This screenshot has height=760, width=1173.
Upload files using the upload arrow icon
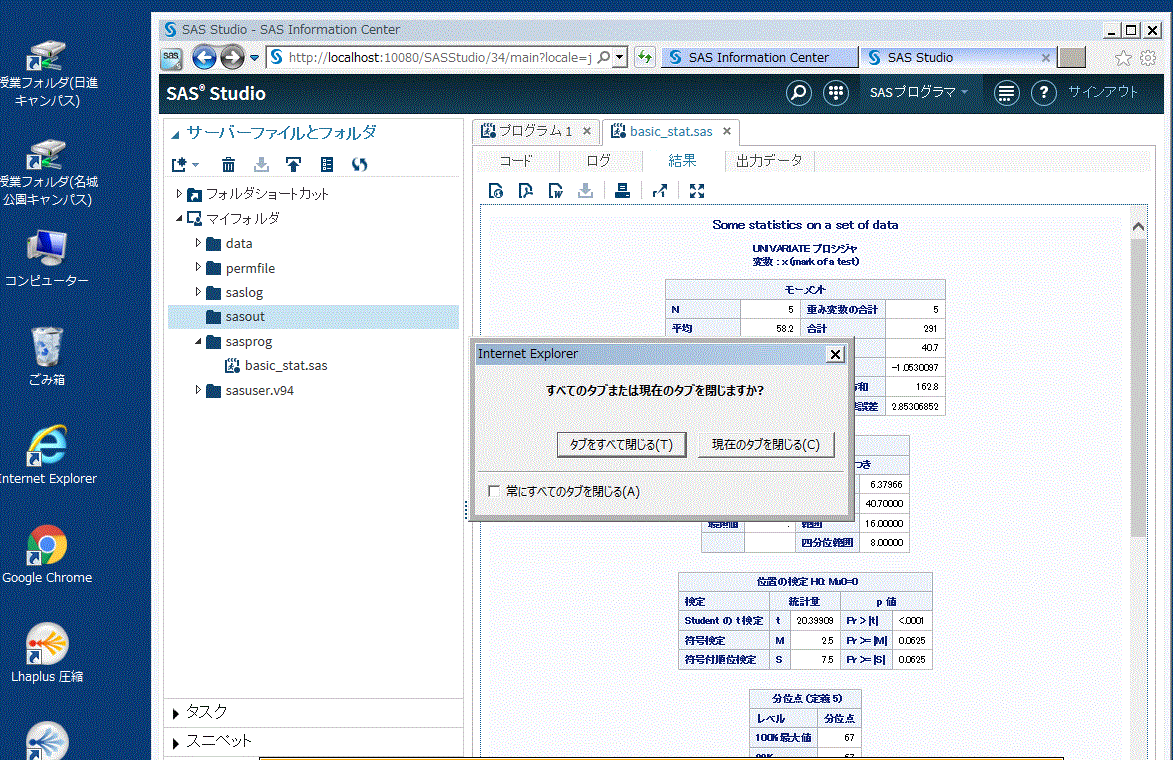click(x=293, y=165)
